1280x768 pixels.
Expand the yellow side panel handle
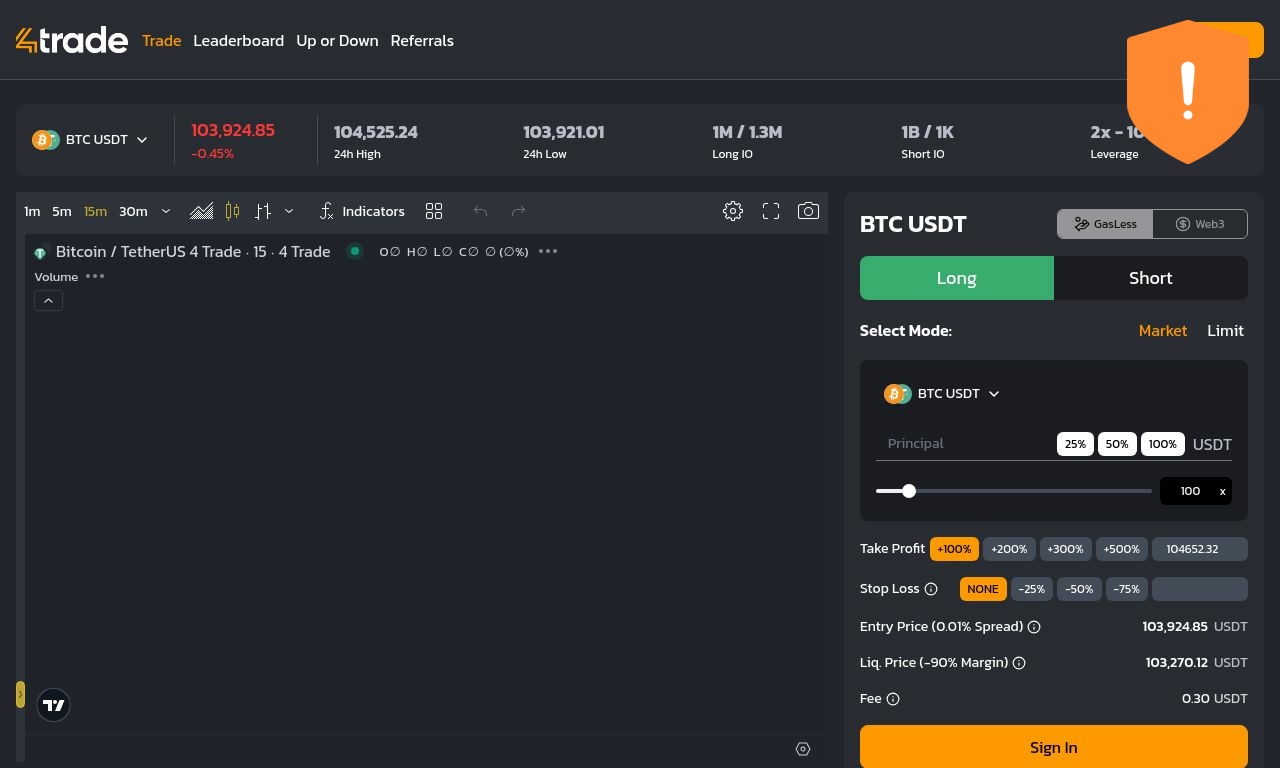click(x=20, y=694)
